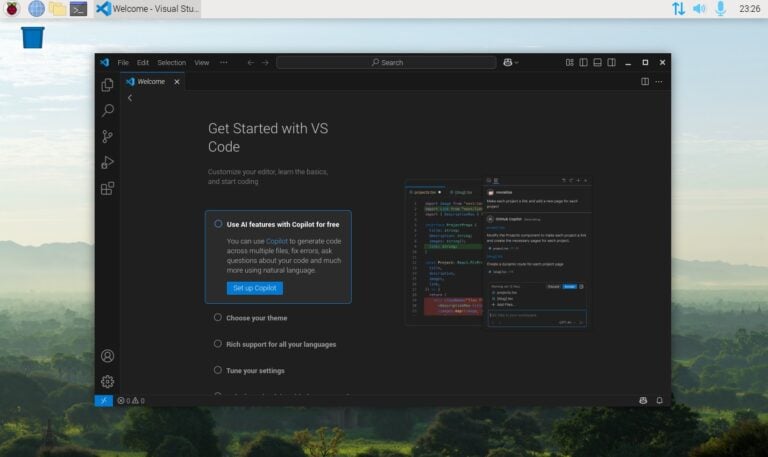Open the Copilot hyperlink in description

[x=277, y=241]
